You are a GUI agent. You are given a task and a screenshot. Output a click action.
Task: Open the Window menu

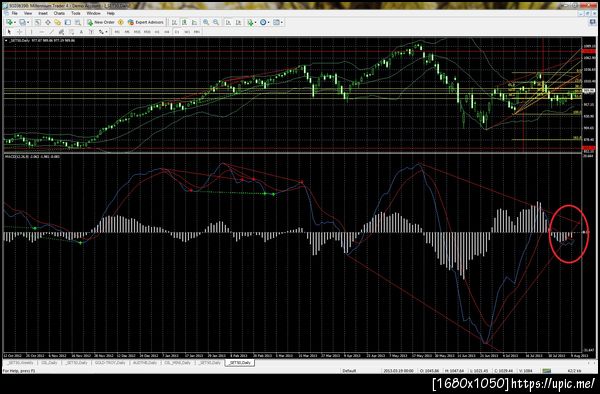coord(93,13)
